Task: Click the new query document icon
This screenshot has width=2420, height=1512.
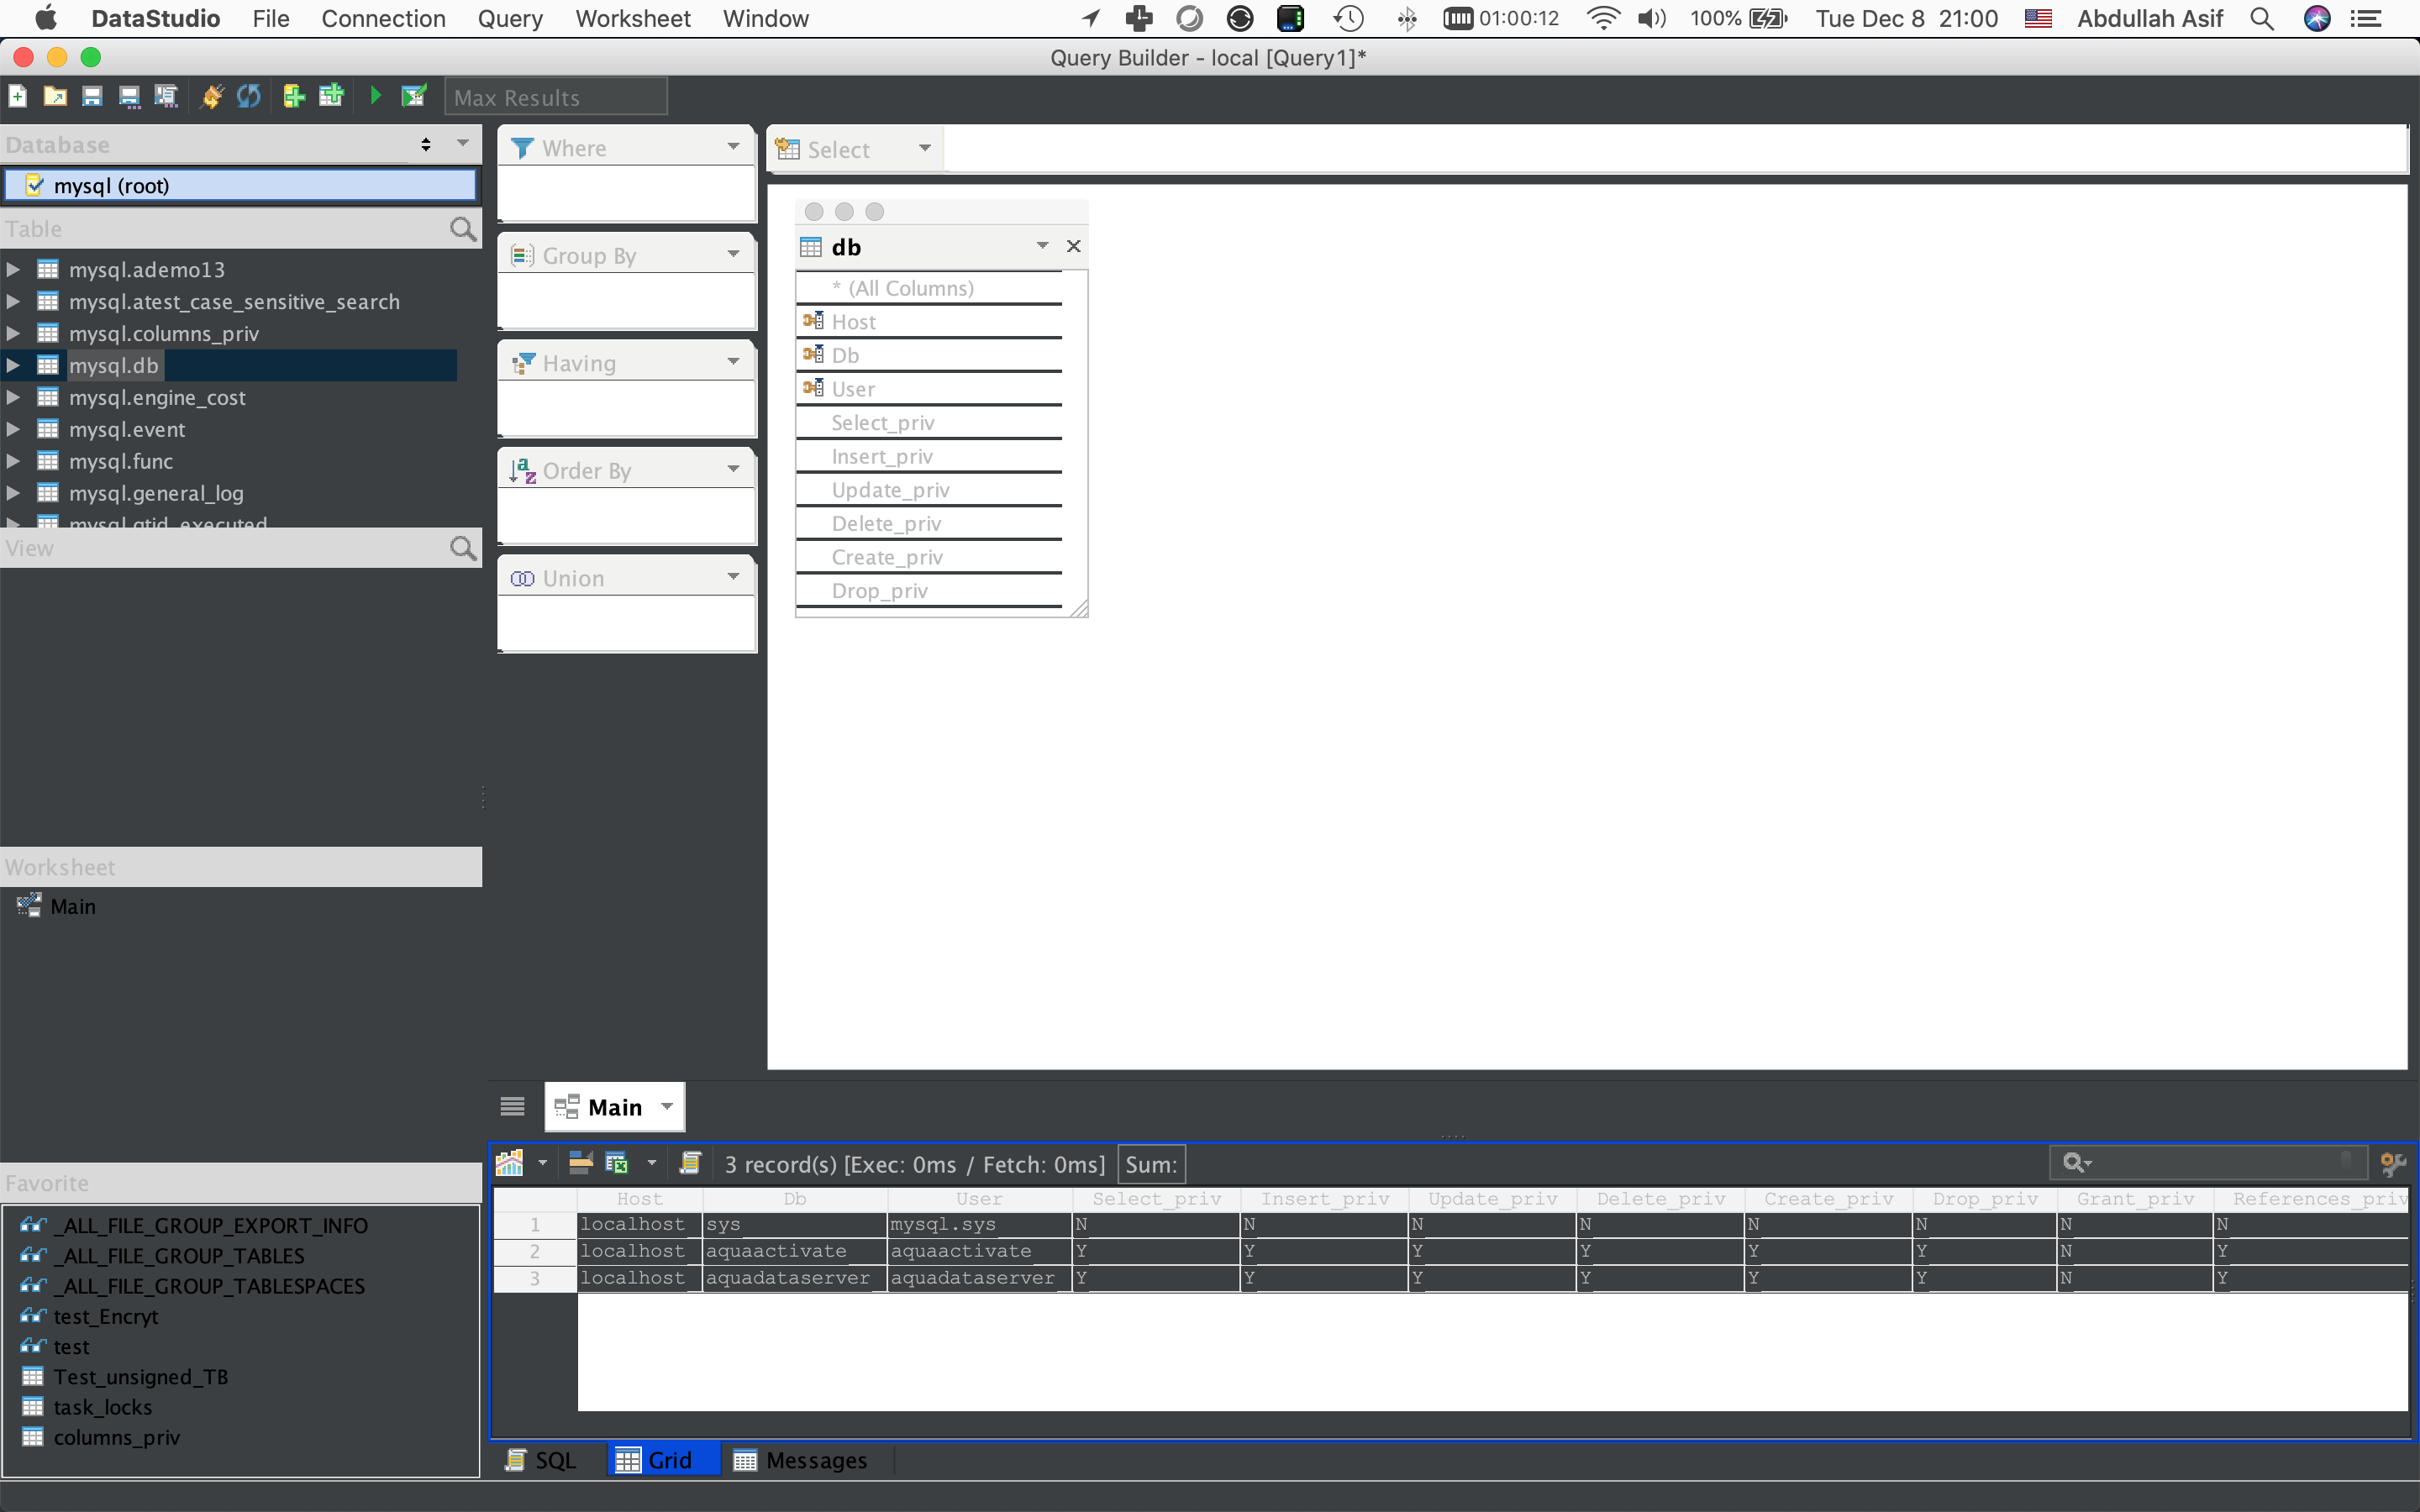Action: click(18, 96)
